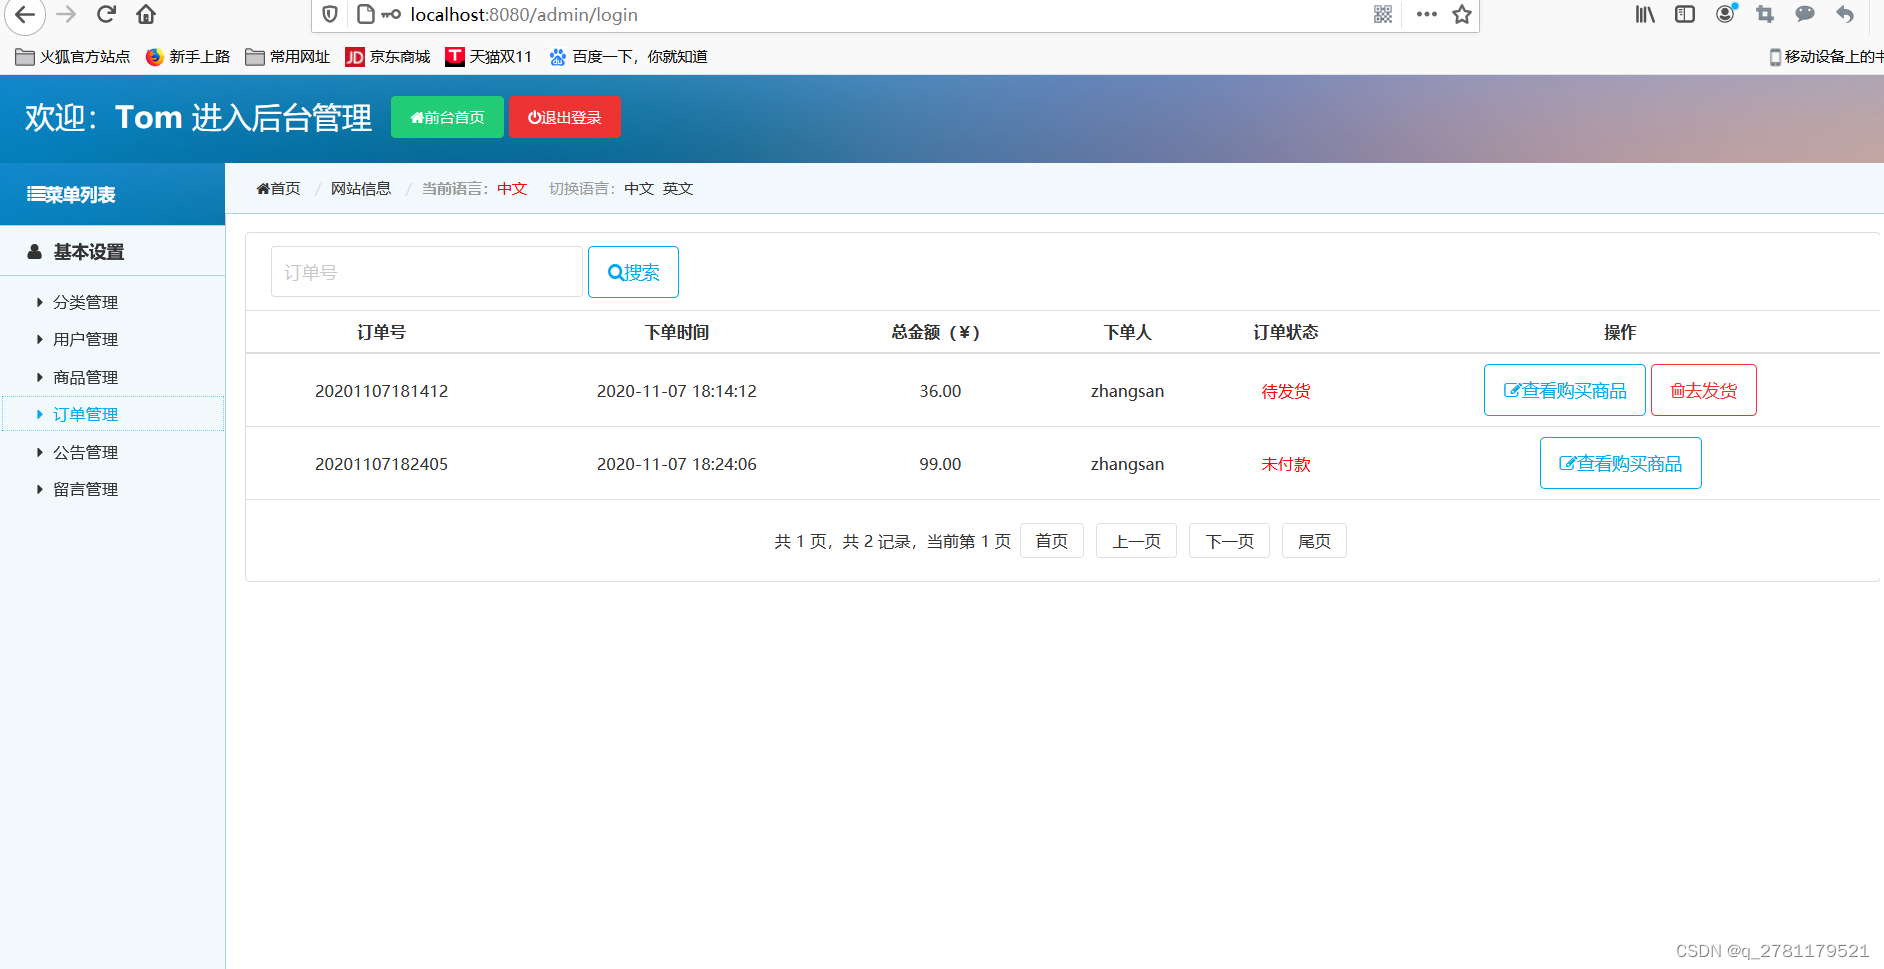1884x969 pixels.
Task: Go back with browser back arrow
Action: pos(24,14)
